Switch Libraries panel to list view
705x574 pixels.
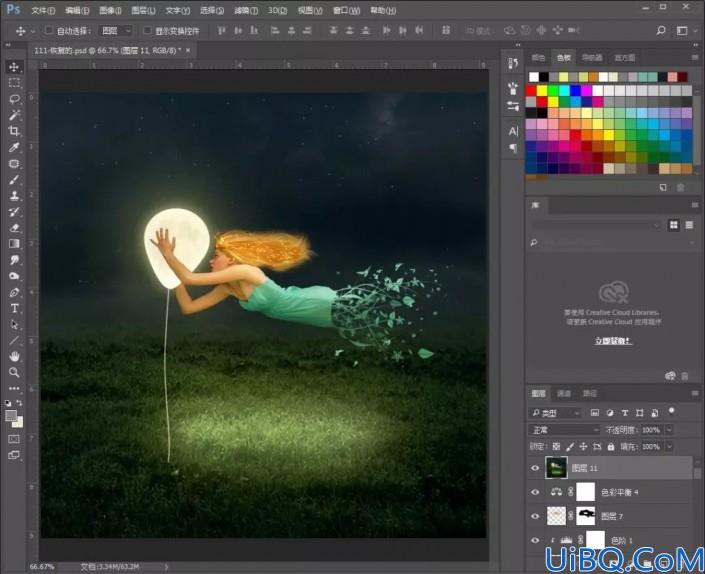pos(689,225)
